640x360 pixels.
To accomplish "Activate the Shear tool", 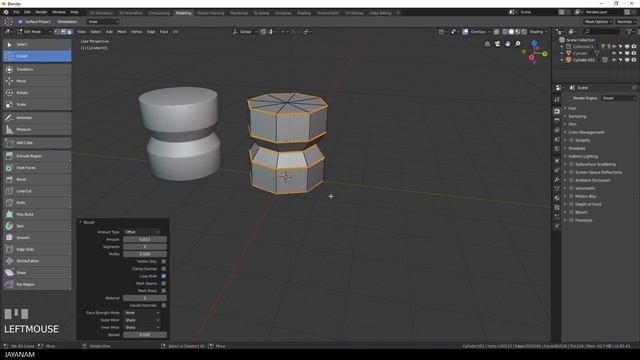I will 37,273.
